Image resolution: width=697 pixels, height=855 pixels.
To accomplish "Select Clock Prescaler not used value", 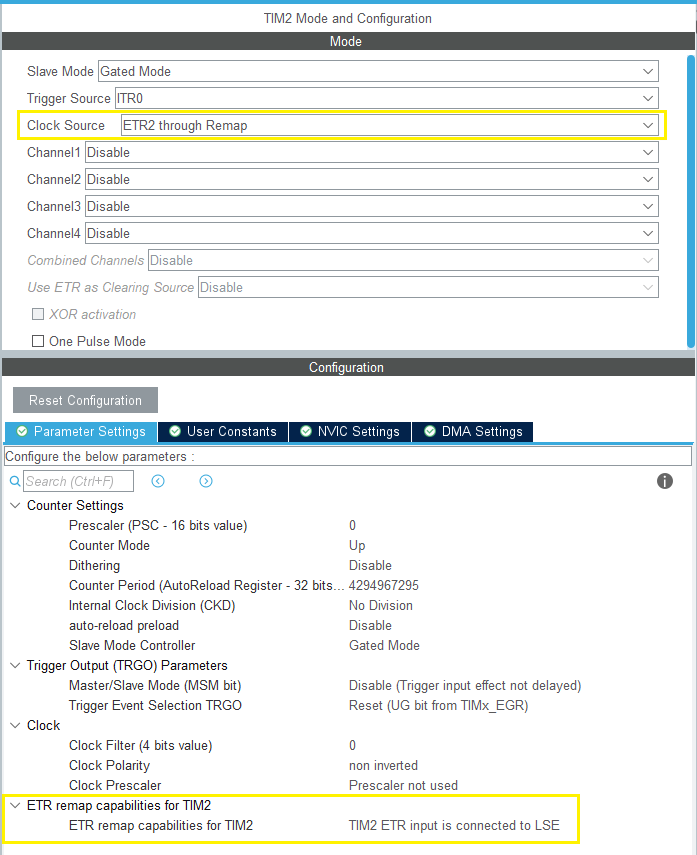I will (x=403, y=786).
